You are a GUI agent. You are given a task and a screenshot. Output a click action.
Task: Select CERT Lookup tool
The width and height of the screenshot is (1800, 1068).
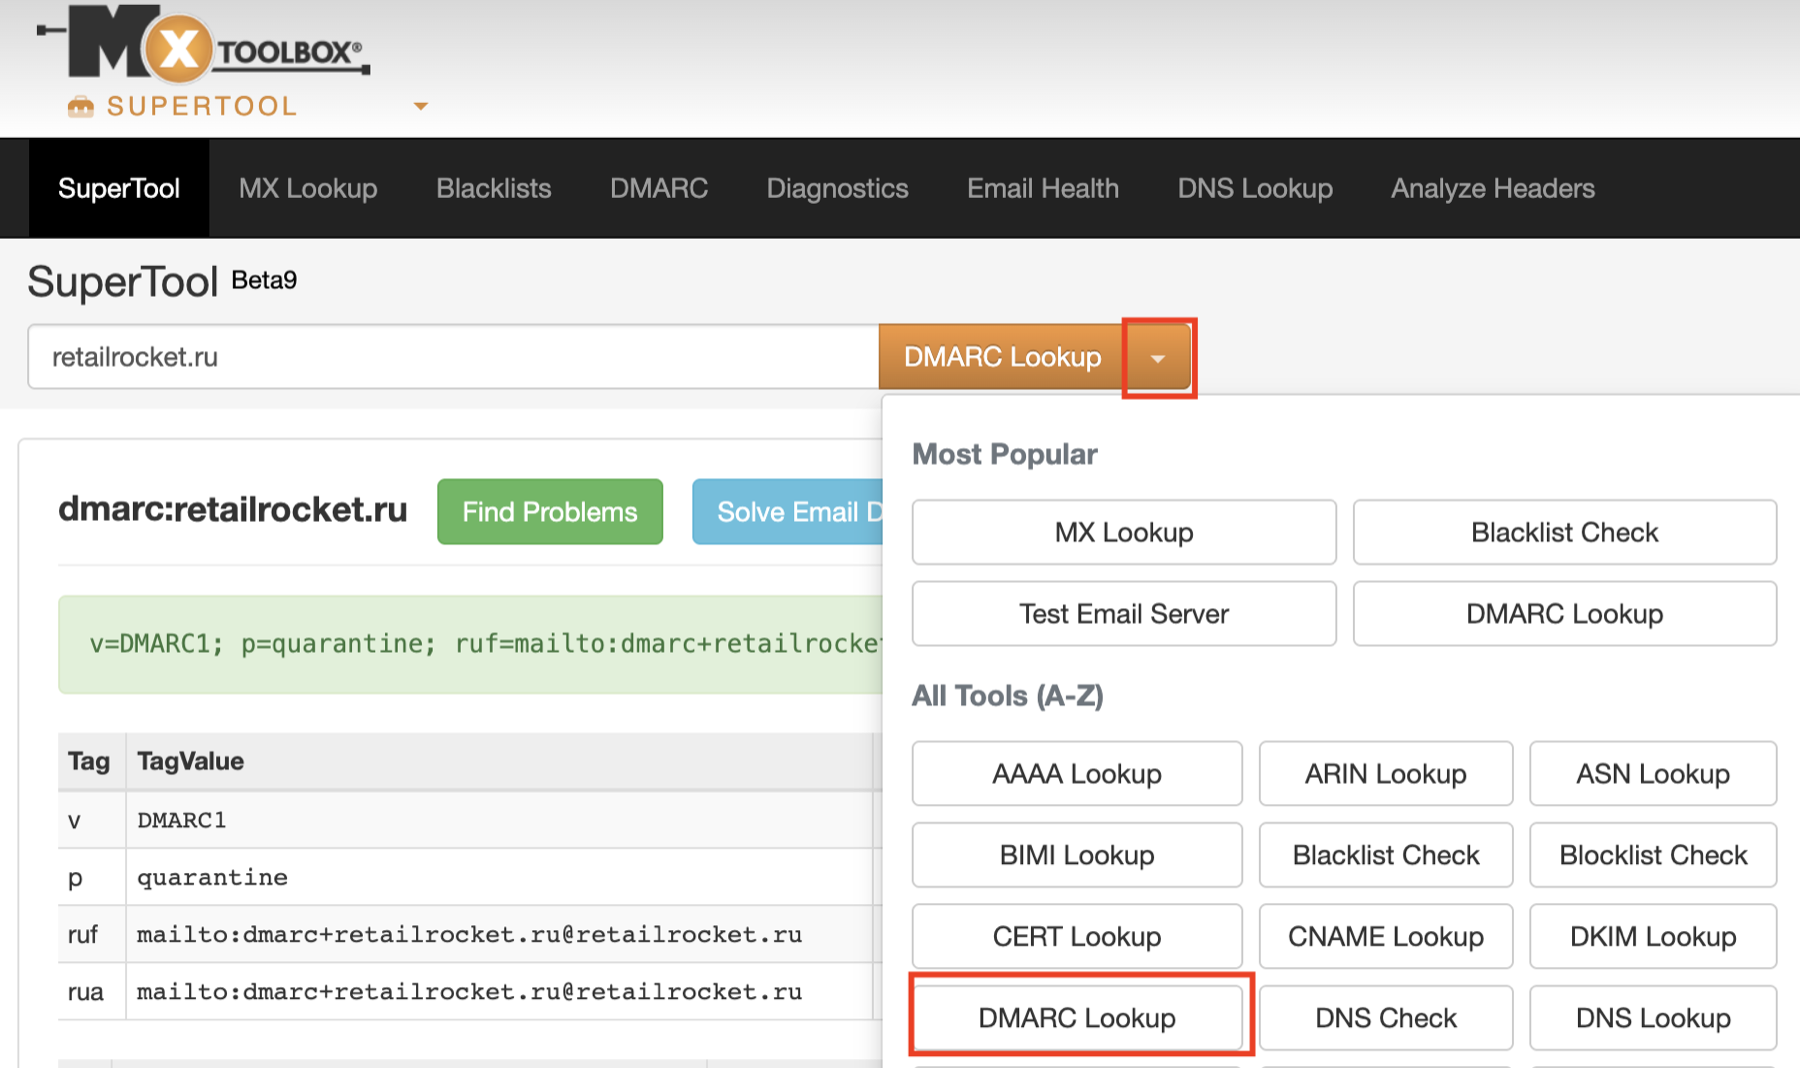coord(1077,936)
